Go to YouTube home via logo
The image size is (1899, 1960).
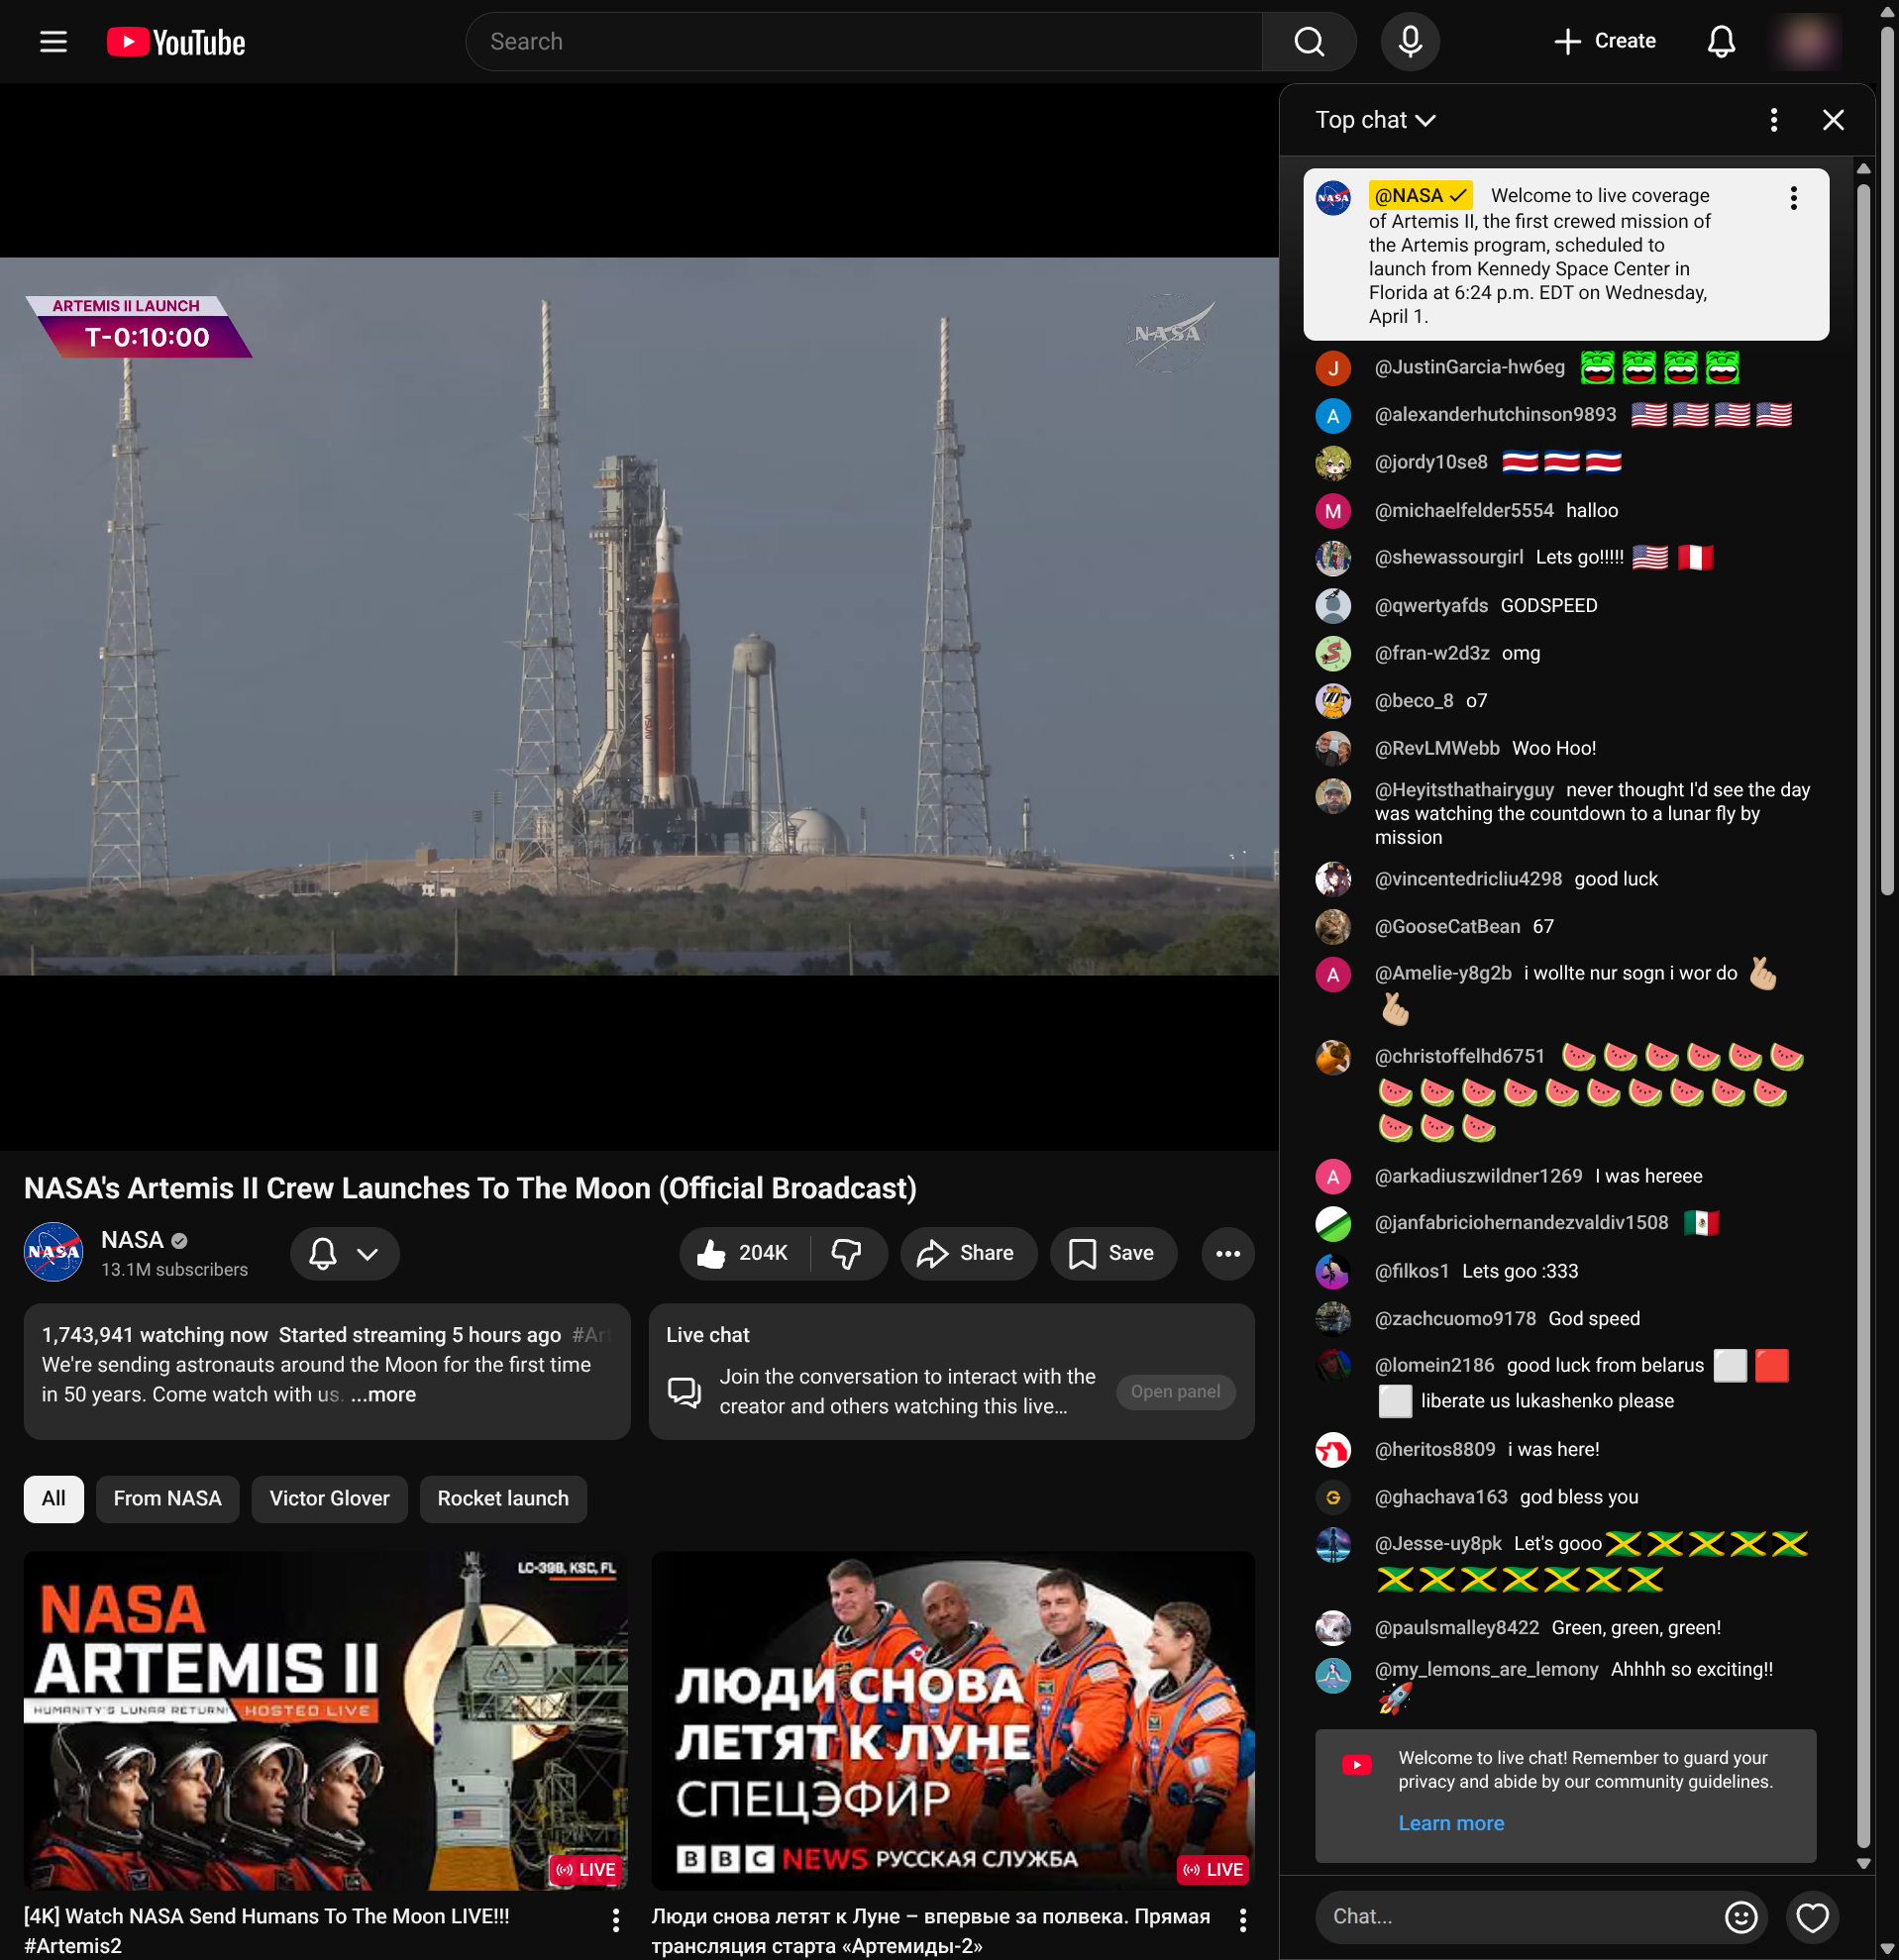click(176, 42)
